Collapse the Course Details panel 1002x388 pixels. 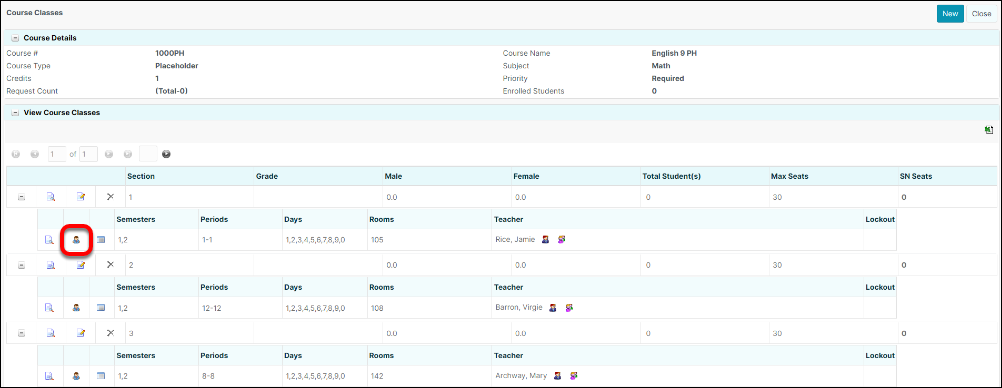[x=15, y=38]
